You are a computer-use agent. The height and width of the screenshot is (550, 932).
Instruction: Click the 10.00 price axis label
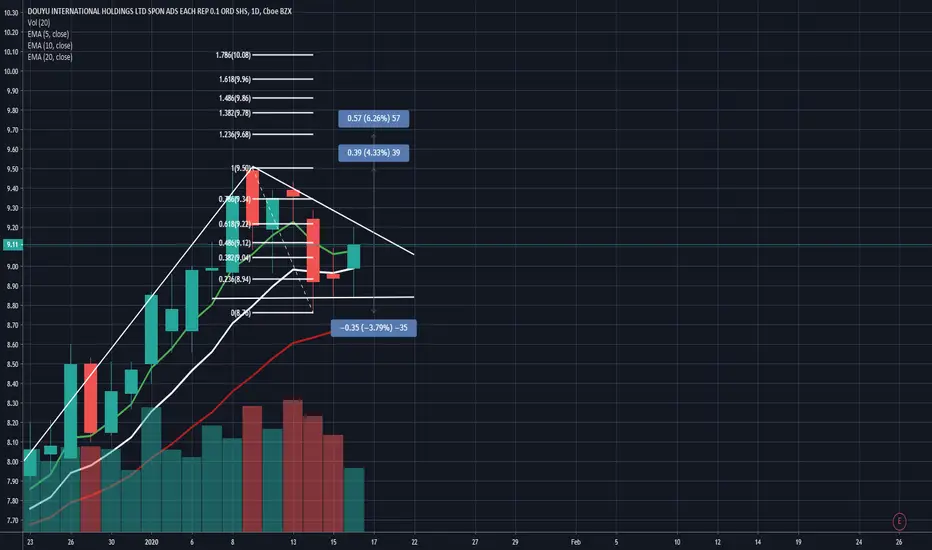11,71
